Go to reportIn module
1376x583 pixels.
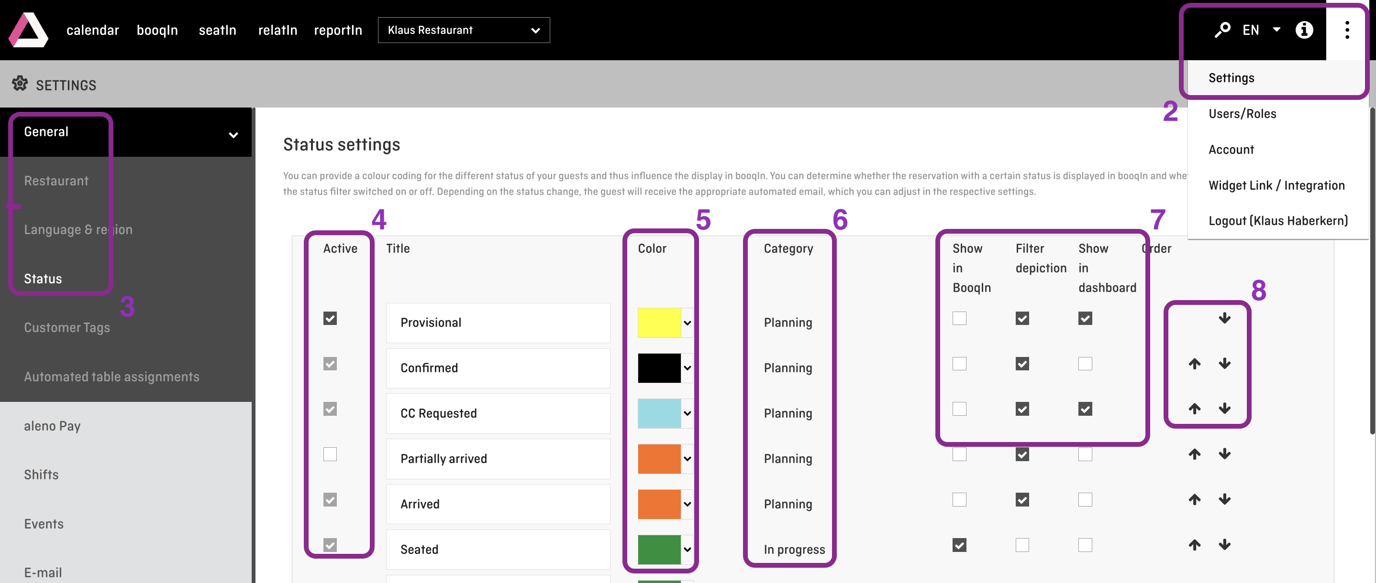(x=338, y=30)
